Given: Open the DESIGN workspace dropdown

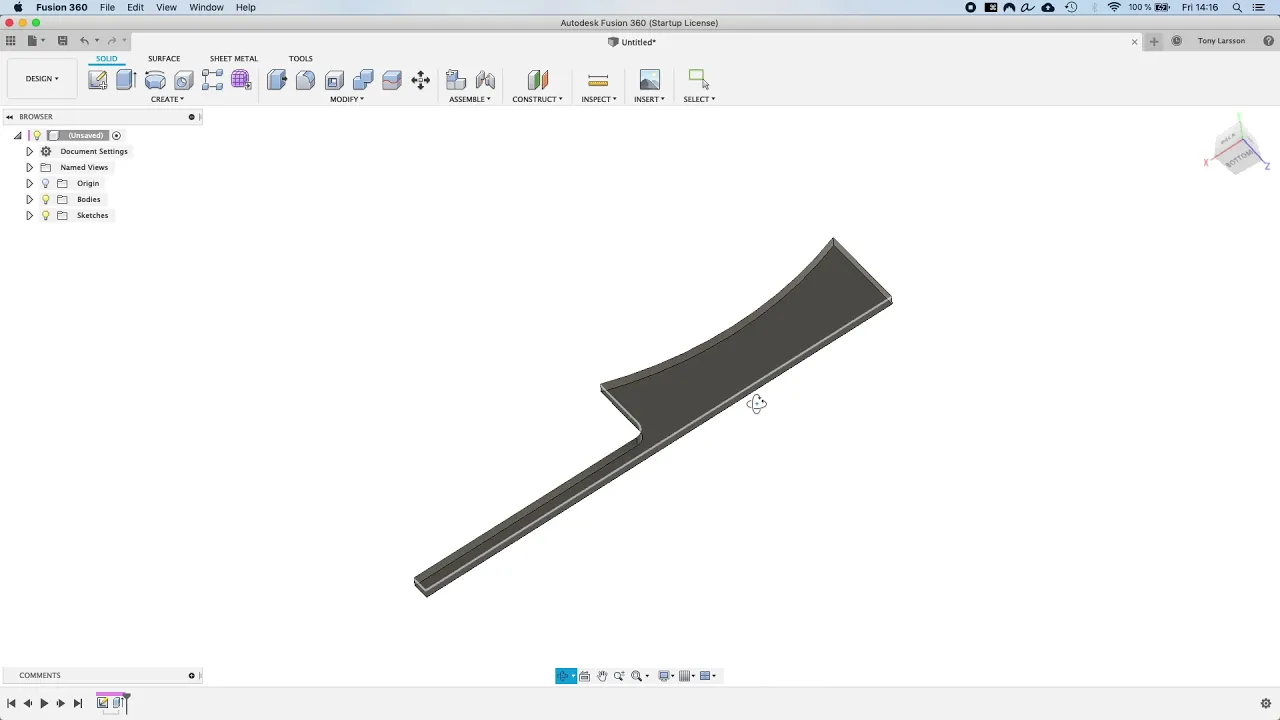Looking at the screenshot, I should click(42, 78).
